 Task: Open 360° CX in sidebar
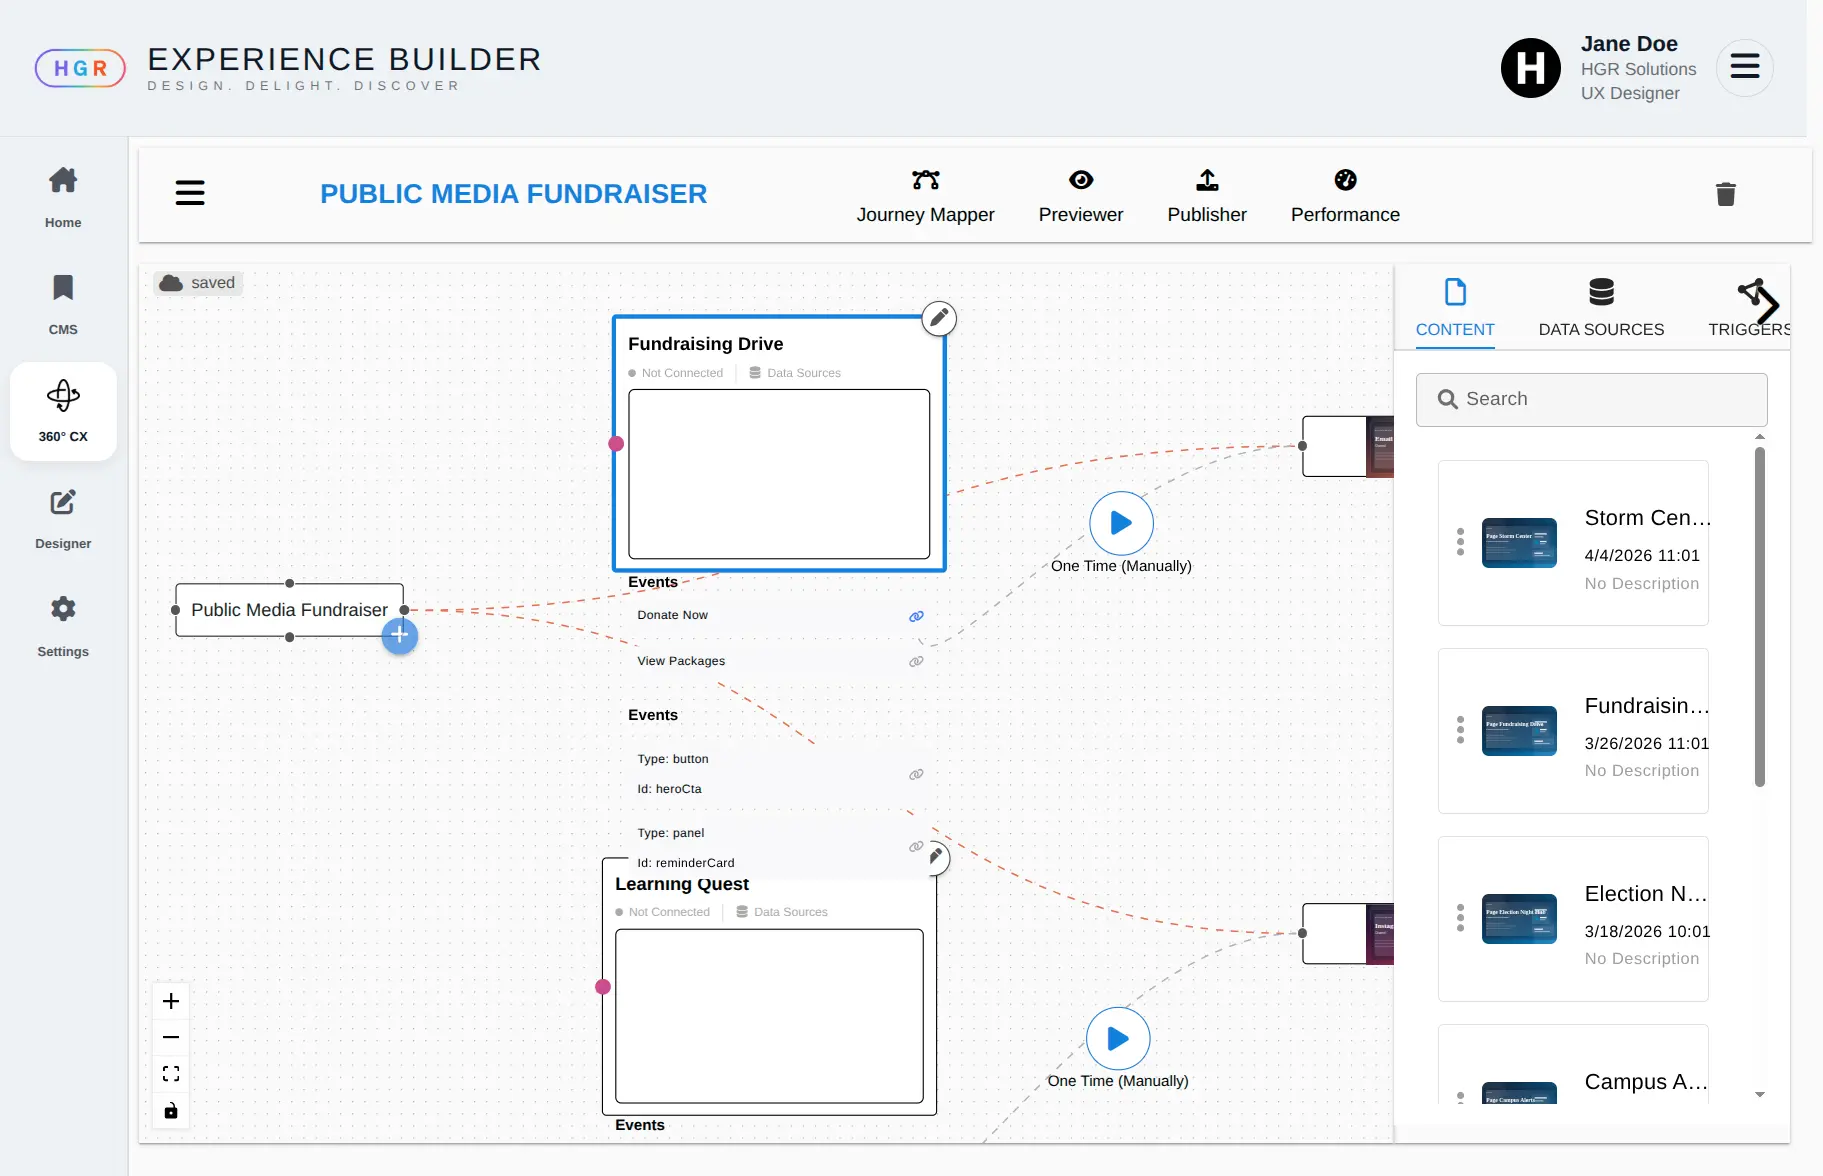63,411
